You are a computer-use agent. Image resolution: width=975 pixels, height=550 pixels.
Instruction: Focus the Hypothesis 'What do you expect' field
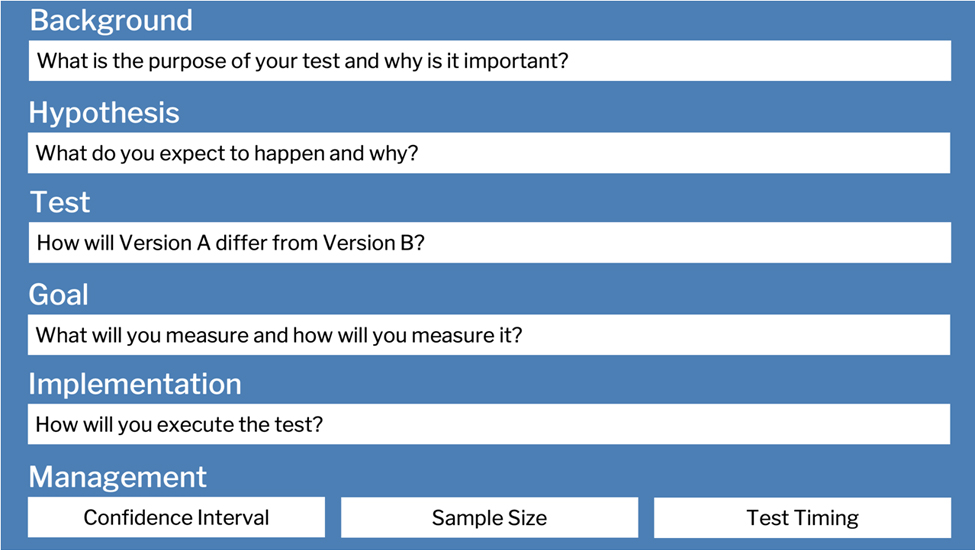pos(489,153)
